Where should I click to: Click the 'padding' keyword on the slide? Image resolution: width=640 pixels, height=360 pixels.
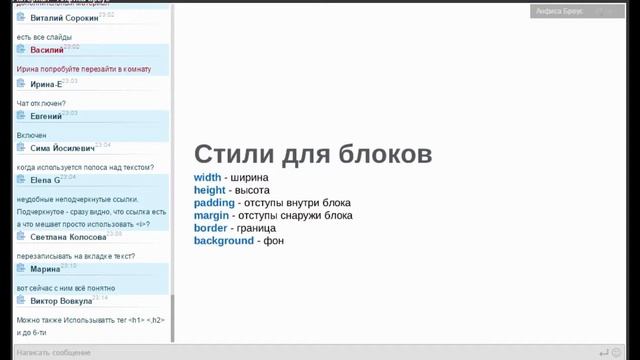click(x=214, y=203)
